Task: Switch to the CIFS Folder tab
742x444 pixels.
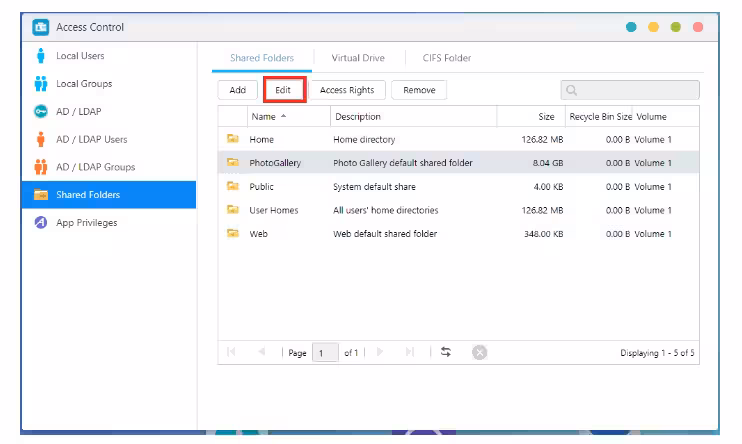Action: point(447,58)
